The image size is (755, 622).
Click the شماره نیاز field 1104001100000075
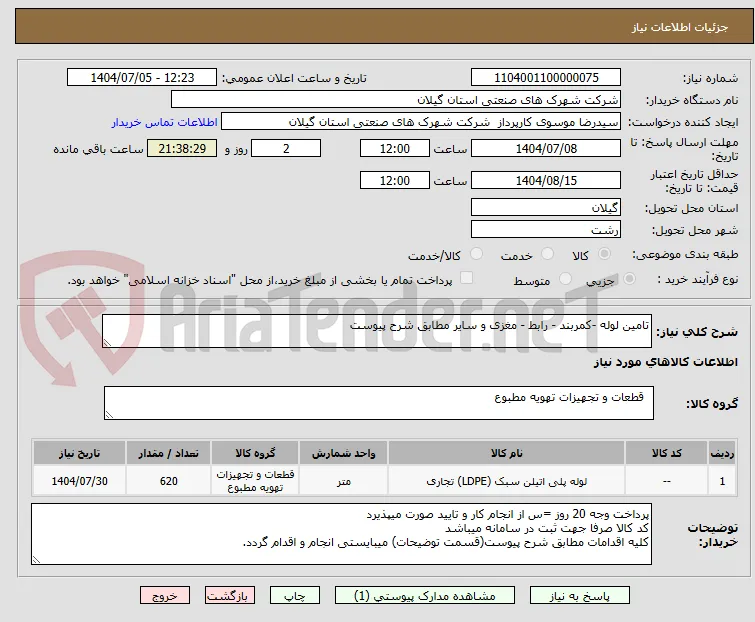pos(546,78)
